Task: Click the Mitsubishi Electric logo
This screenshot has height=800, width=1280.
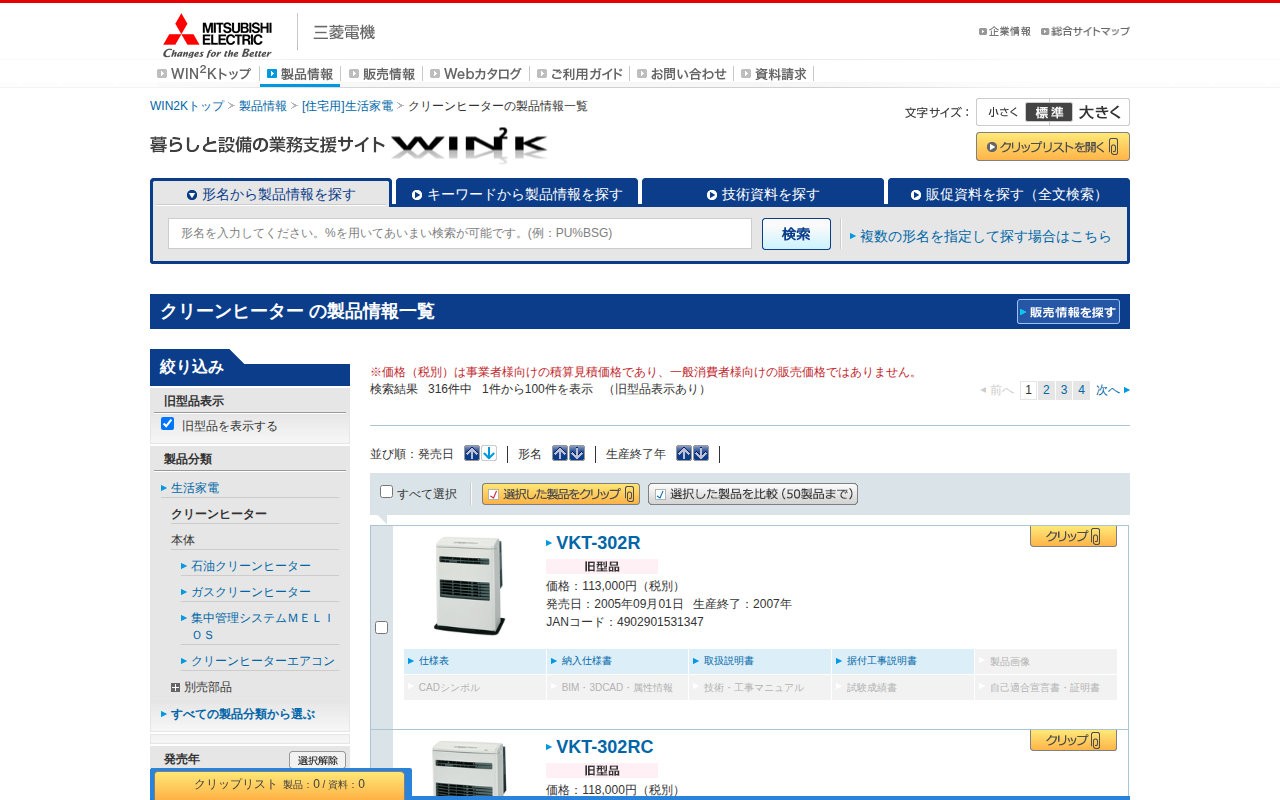Action: [217, 35]
